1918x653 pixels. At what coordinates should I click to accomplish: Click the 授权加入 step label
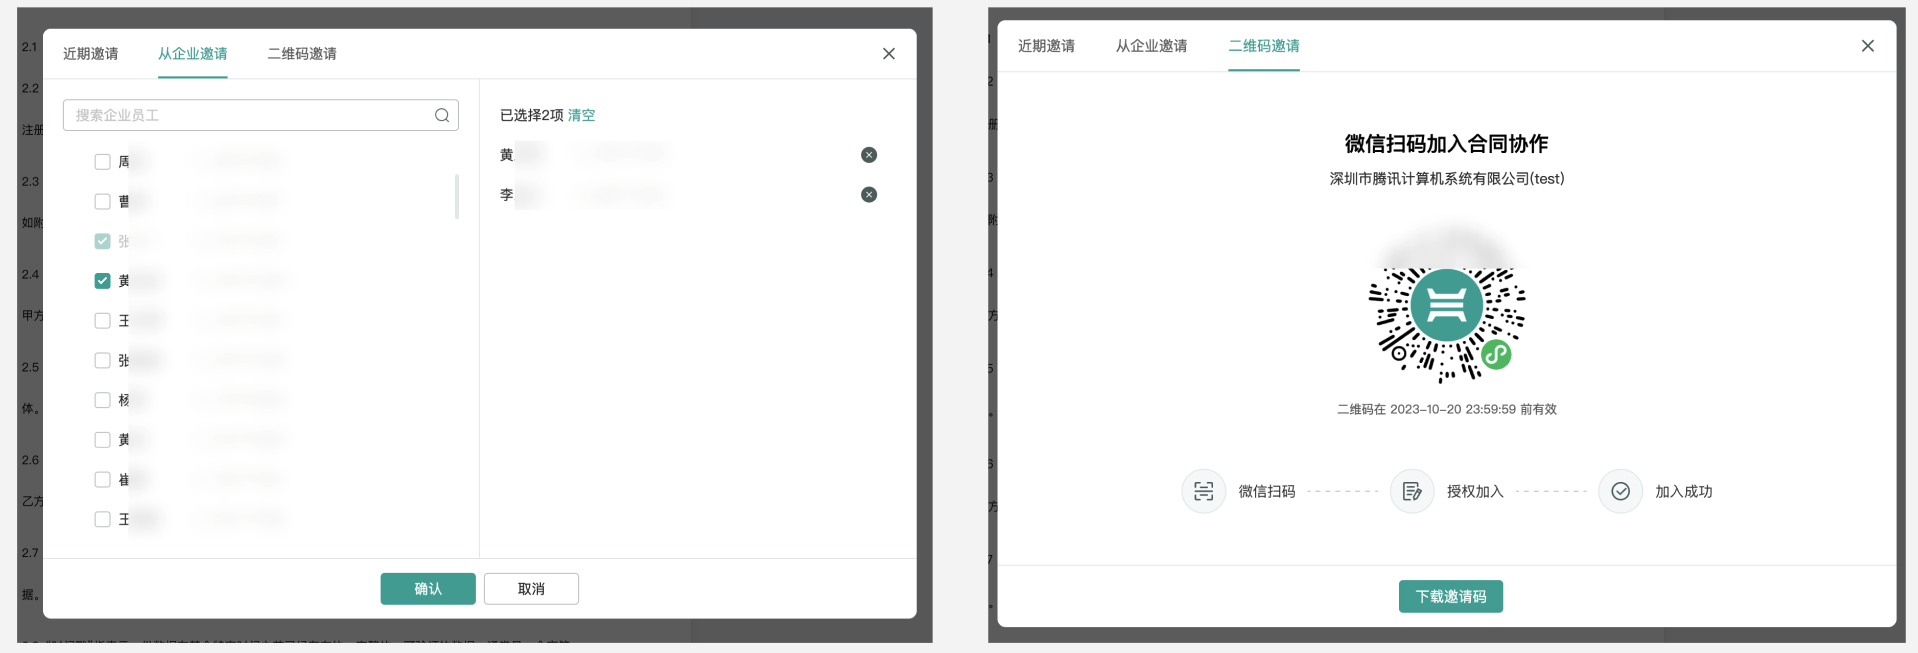[x=1475, y=491]
